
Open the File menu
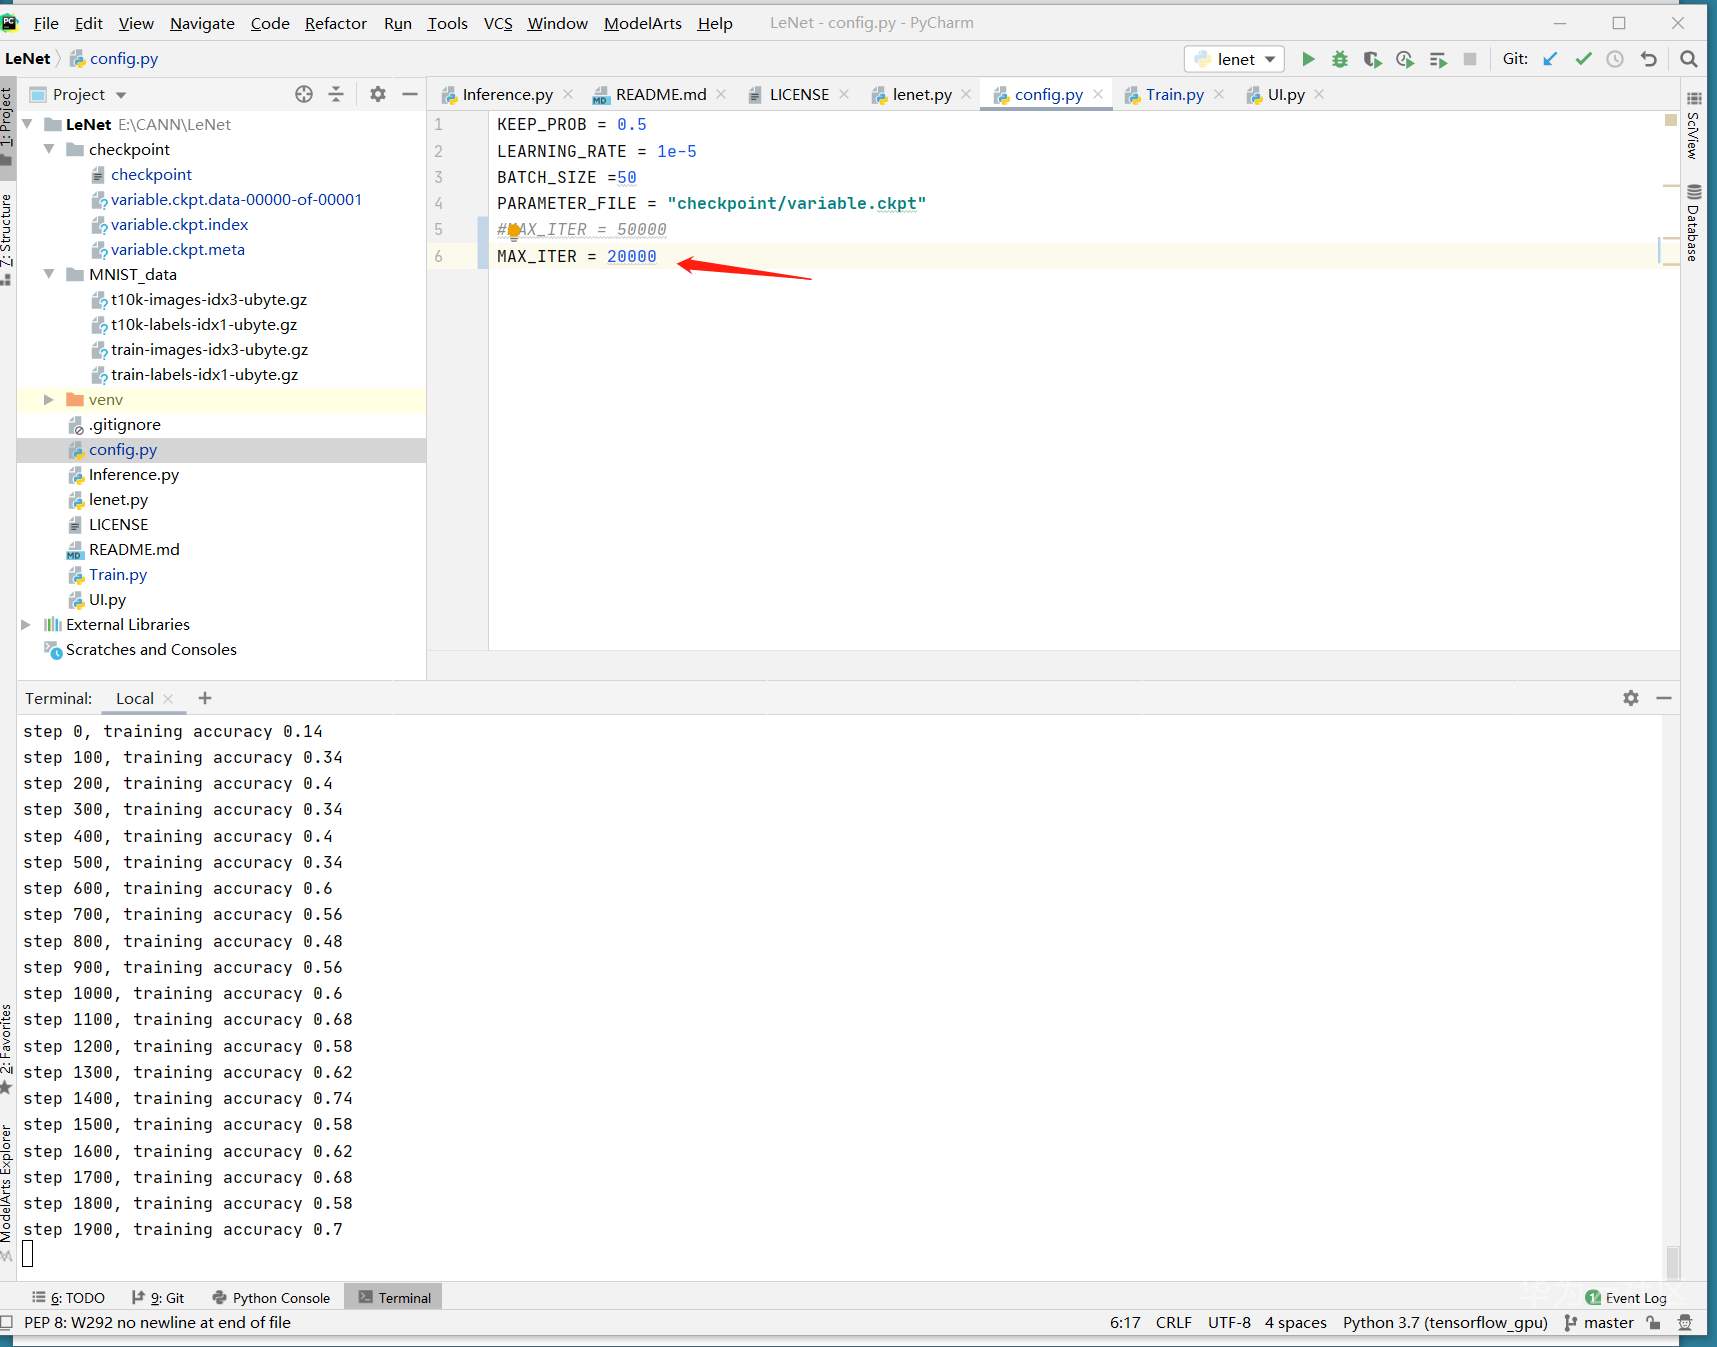[x=46, y=23]
